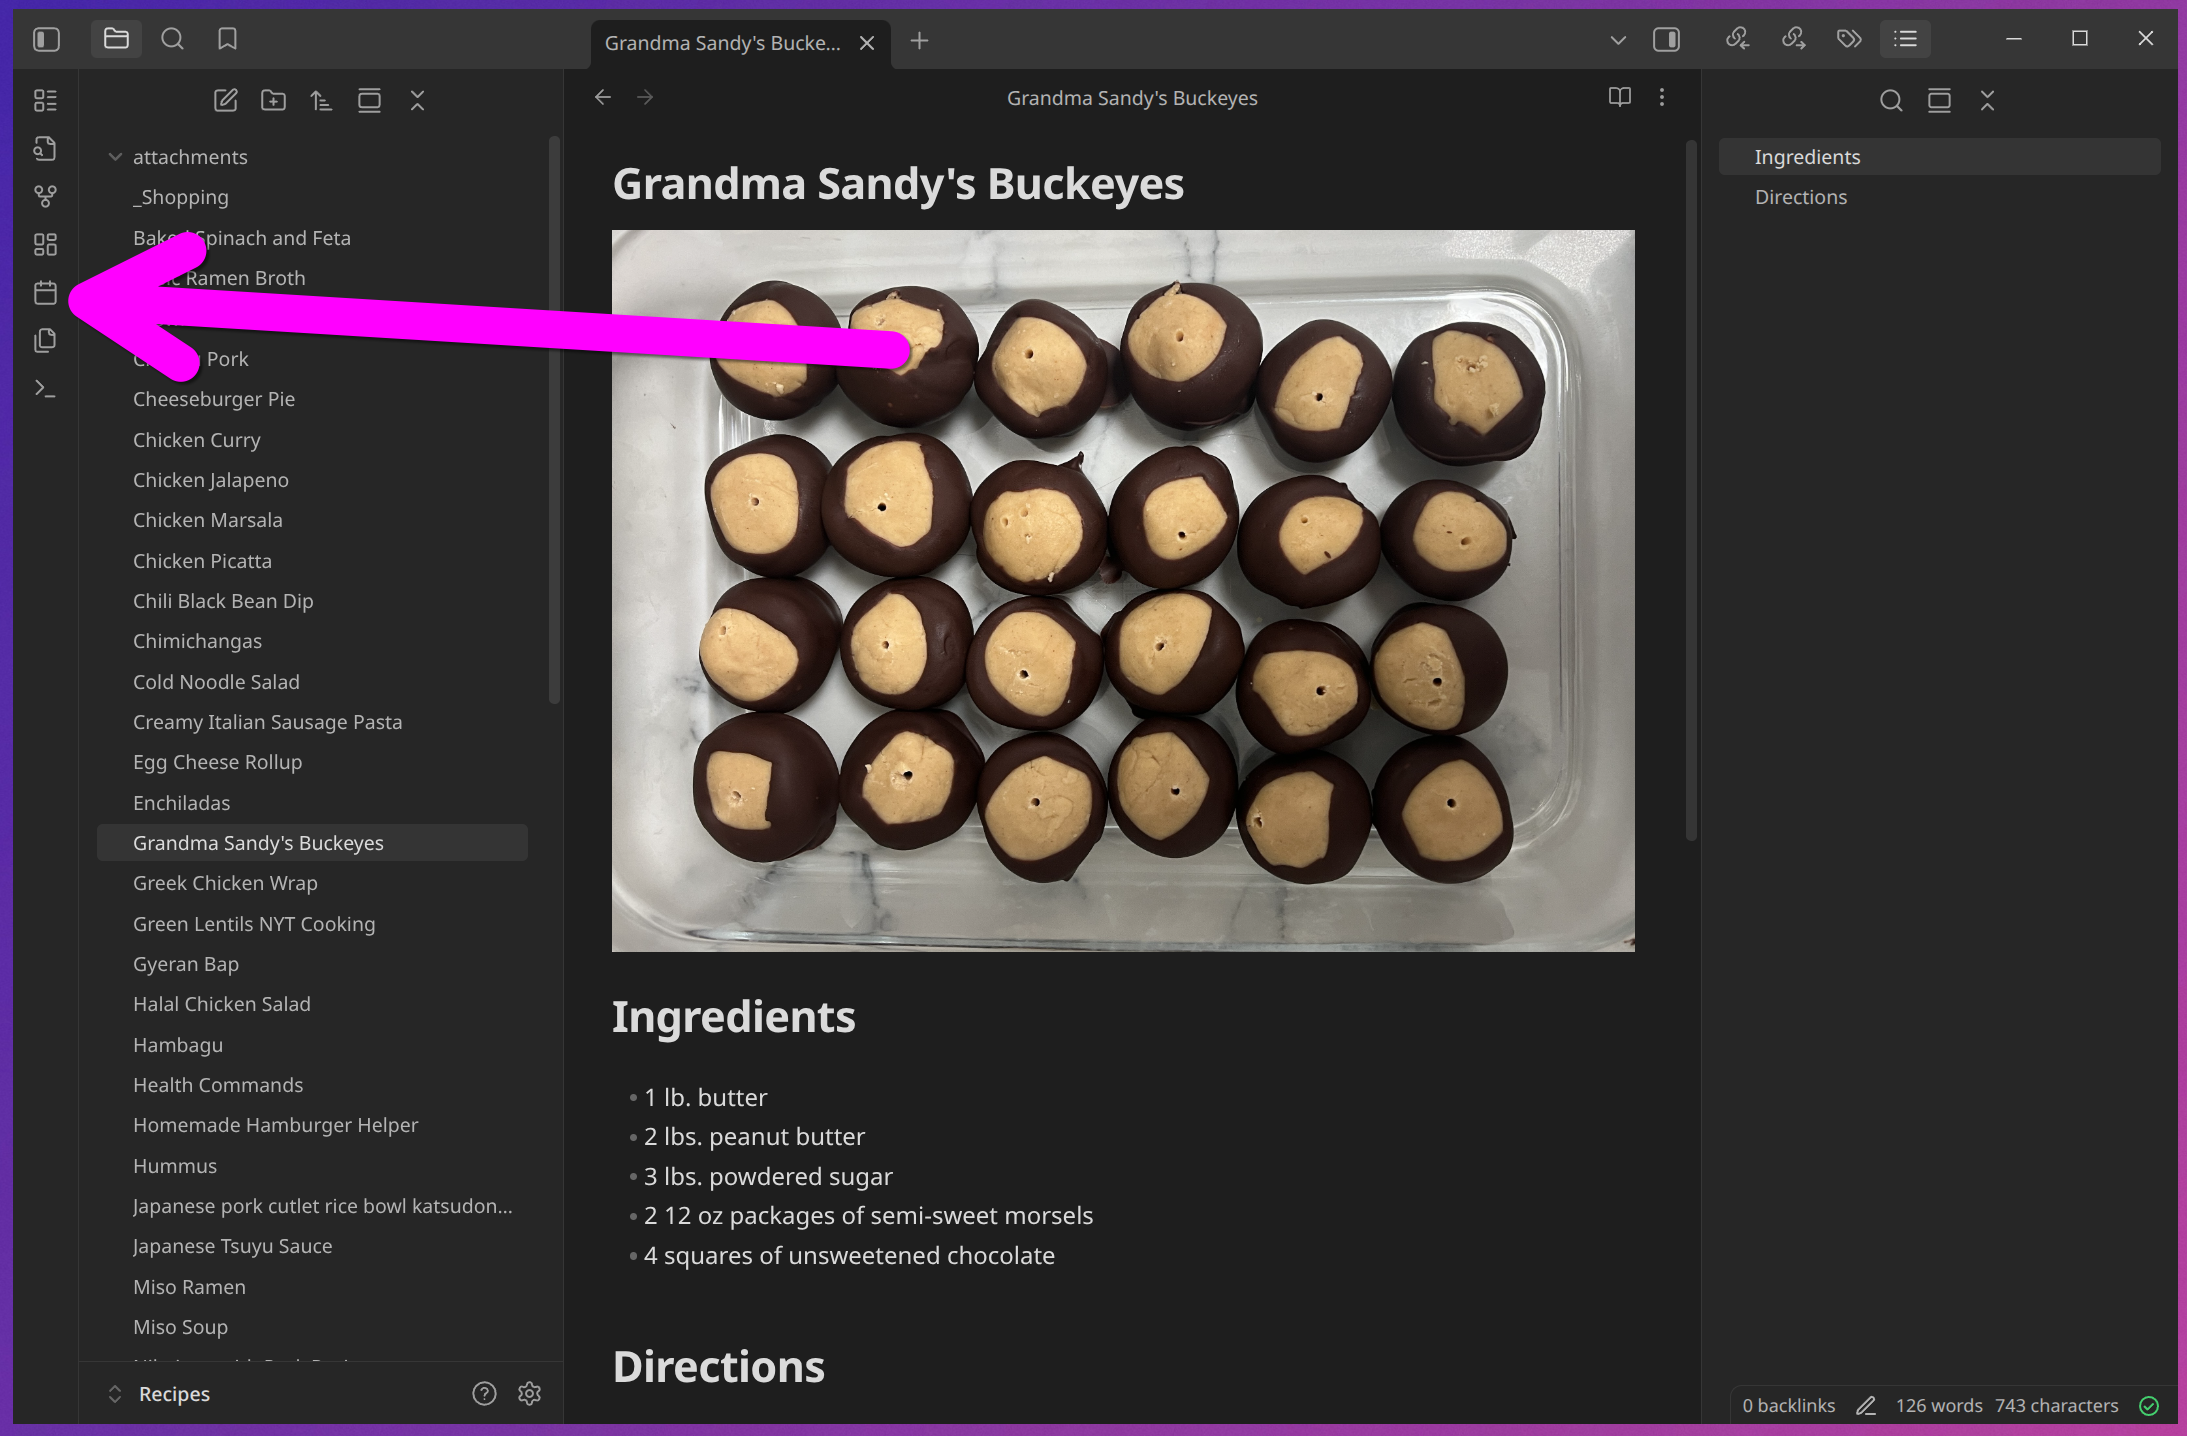Add a new tab
Screen dimensions: 2187x1436
click(919, 41)
